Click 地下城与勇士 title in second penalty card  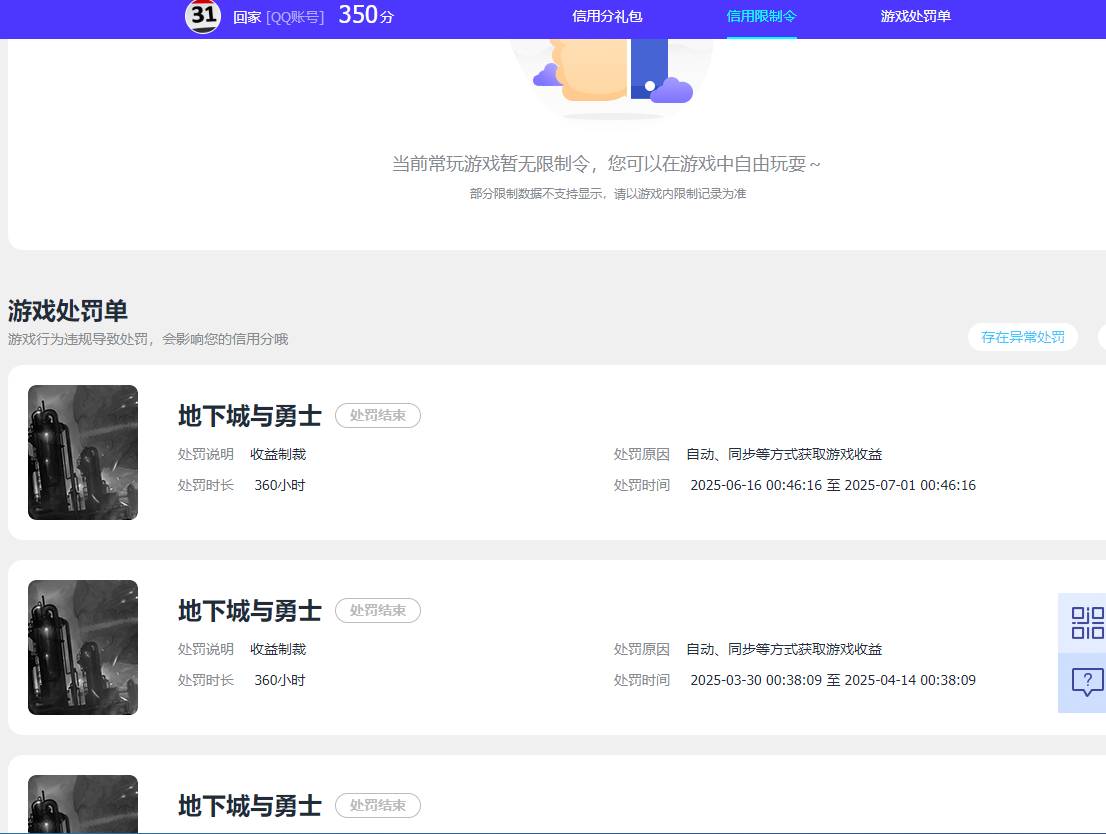(247, 611)
